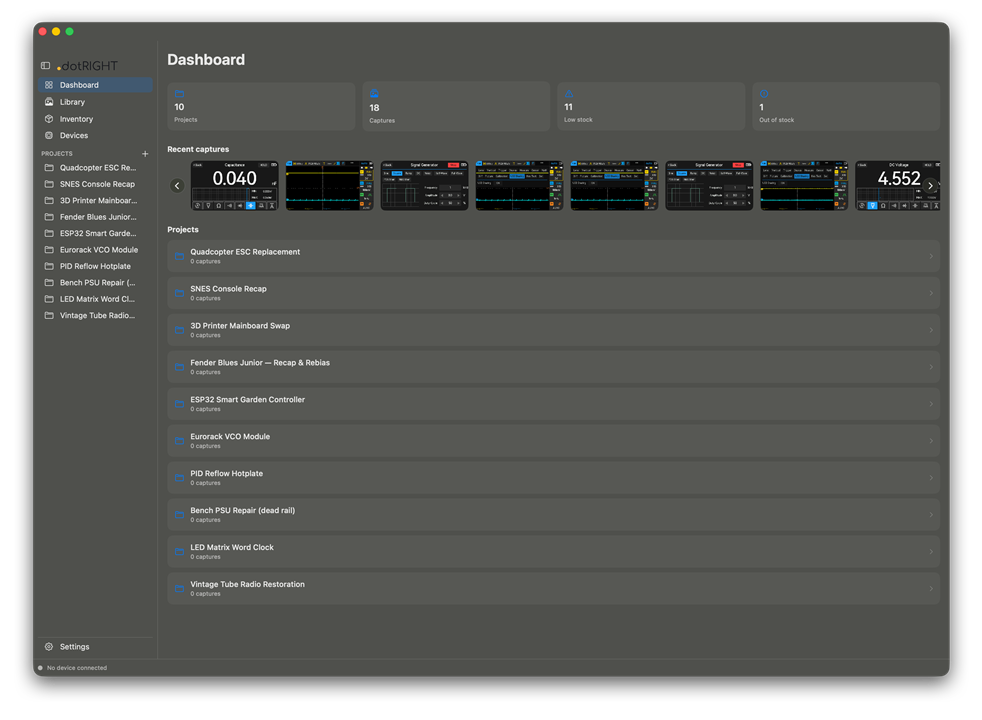Screen dimensions: 982x720
Task: Expand chevron on SNES Console Recap row
Action: pyautogui.click(x=931, y=293)
